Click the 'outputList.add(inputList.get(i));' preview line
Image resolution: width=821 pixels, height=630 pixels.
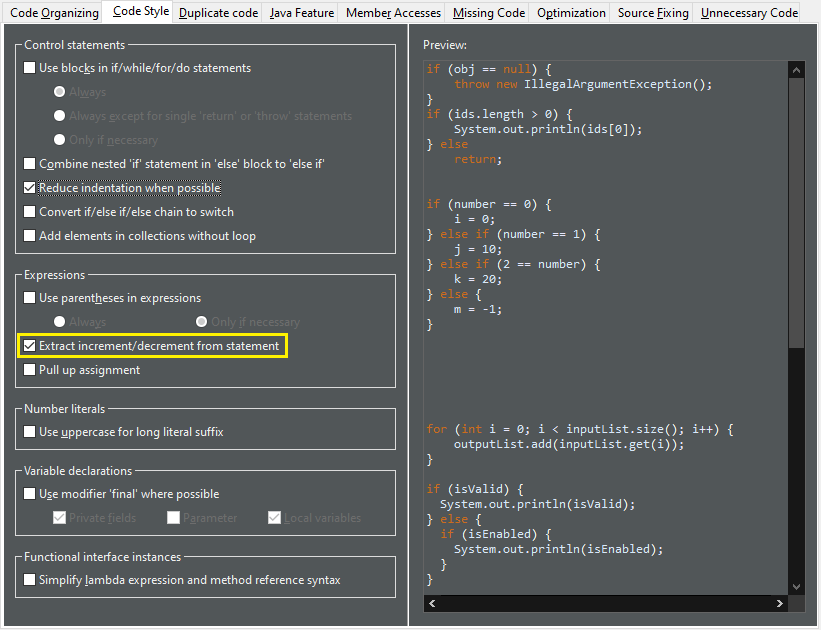tap(569, 445)
